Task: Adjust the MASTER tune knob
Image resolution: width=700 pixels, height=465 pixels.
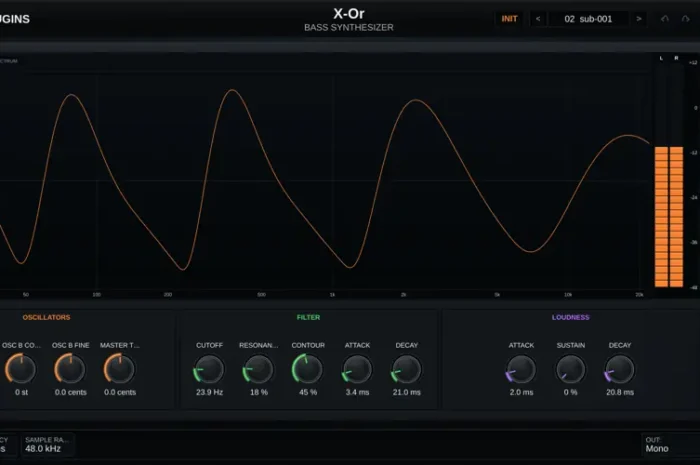Action: [119, 369]
